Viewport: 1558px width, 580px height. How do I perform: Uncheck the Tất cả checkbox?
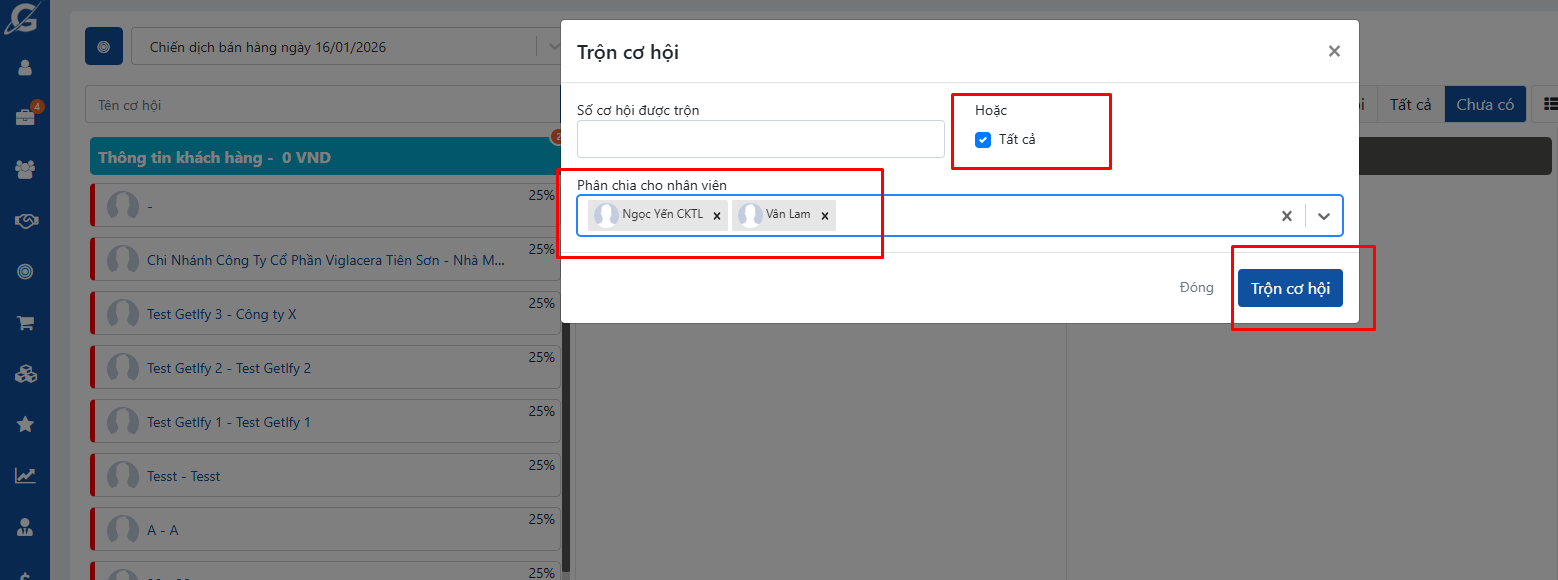[x=983, y=140]
